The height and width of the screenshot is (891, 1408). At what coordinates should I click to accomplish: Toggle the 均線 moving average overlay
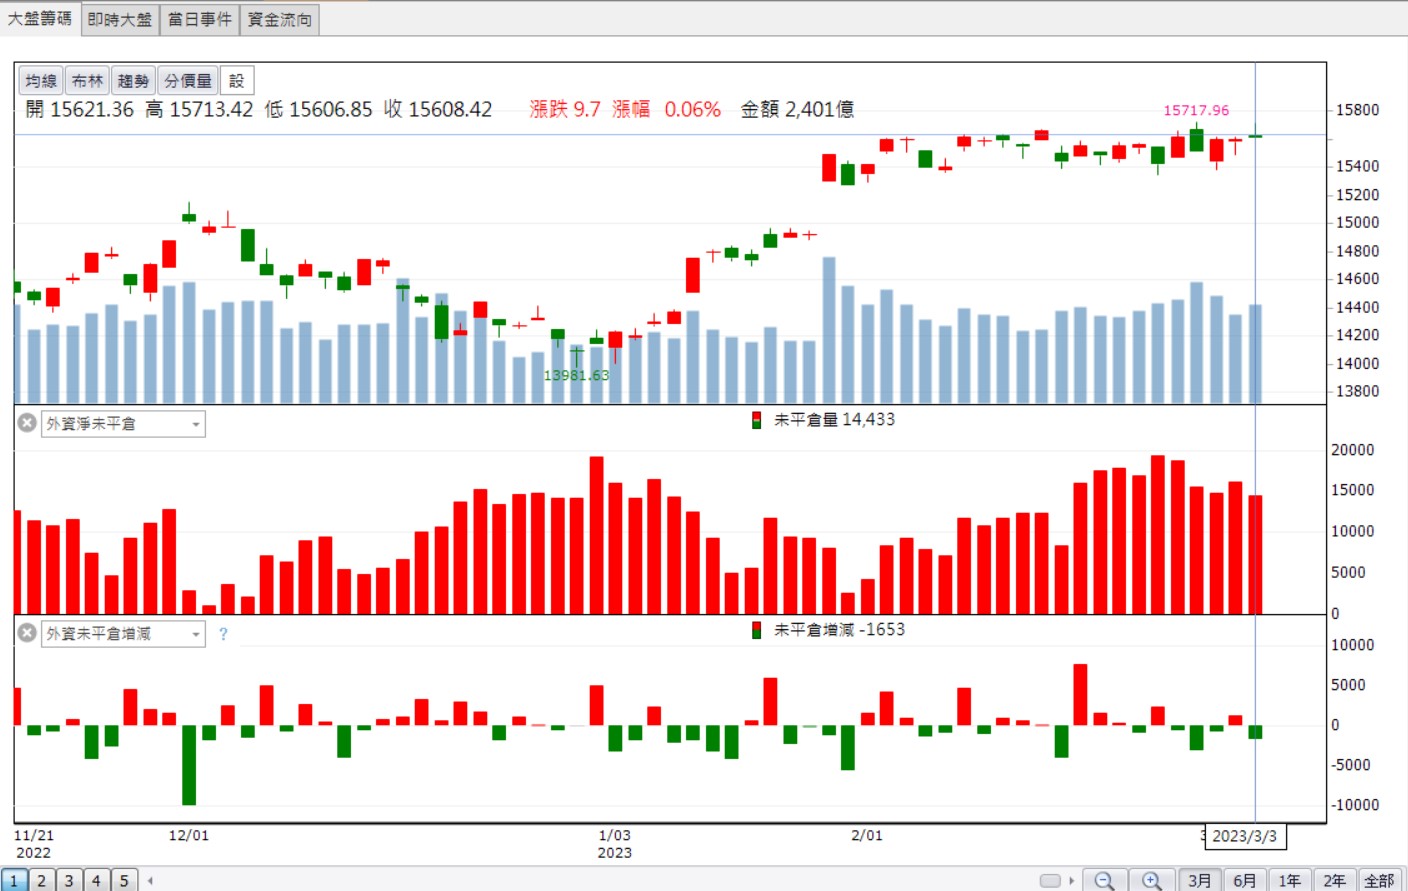[x=41, y=81]
